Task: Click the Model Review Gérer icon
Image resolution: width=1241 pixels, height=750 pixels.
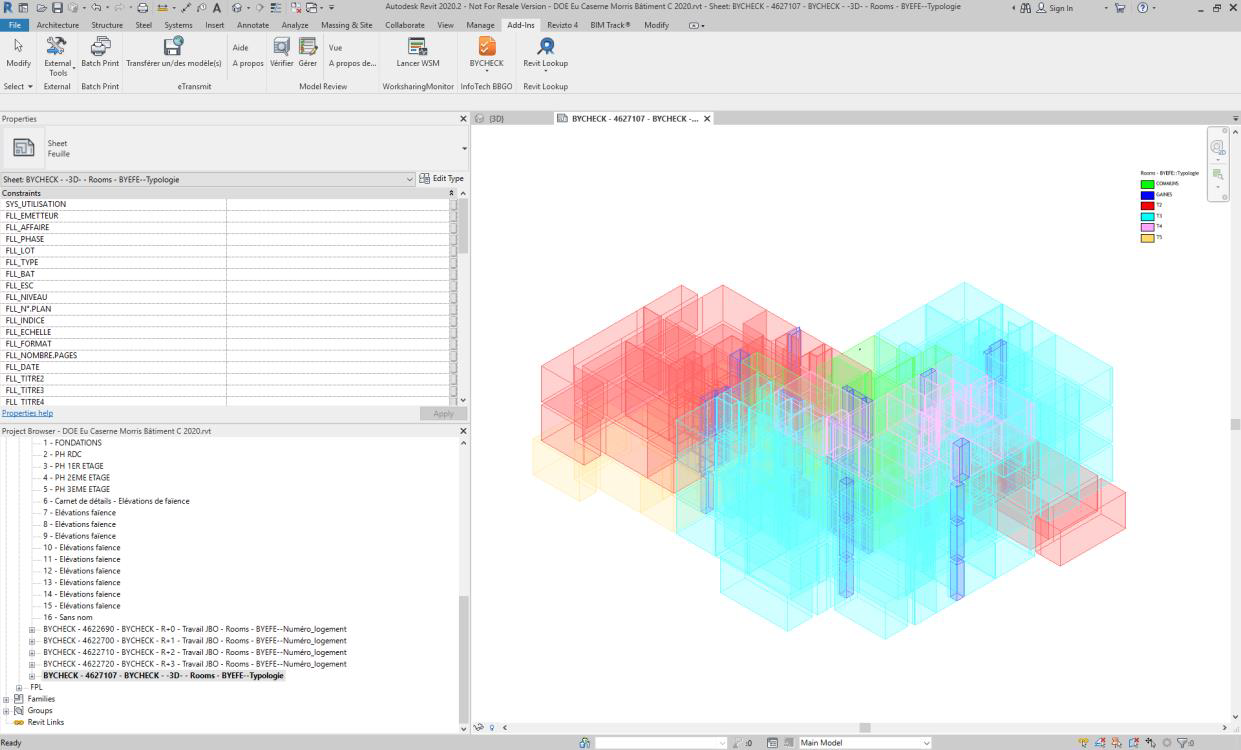Action: (x=307, y=48)
